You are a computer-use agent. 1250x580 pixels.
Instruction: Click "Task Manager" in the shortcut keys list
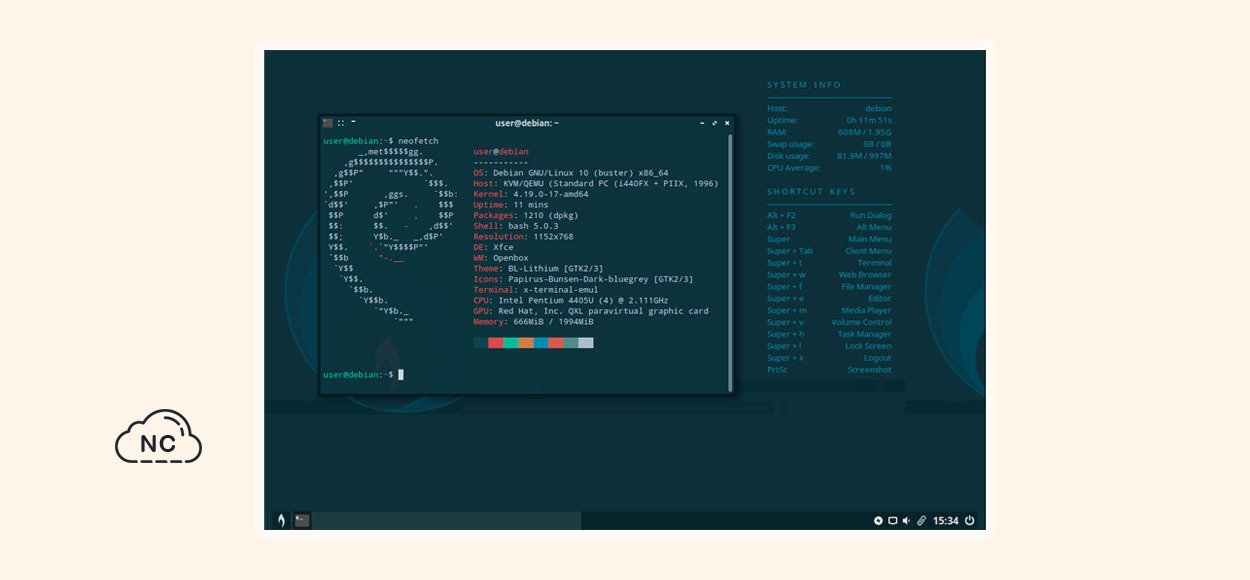865,334
